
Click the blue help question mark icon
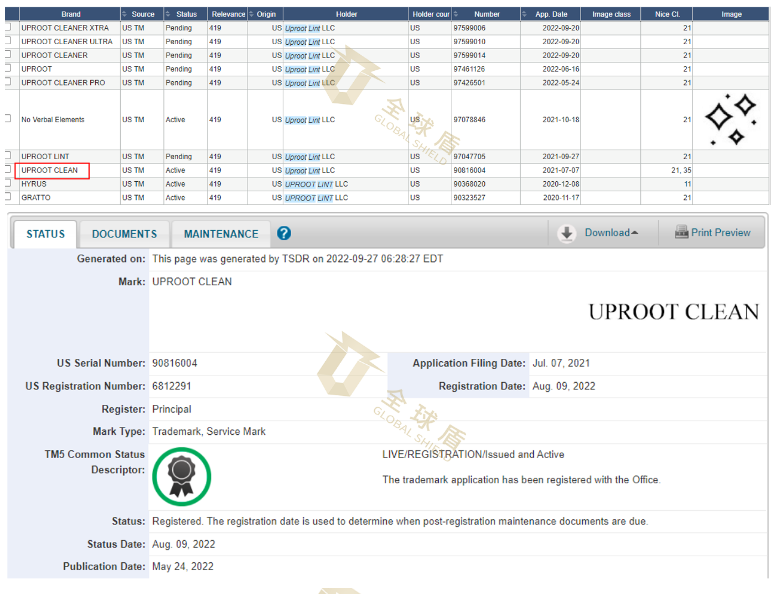coord(284,233)
